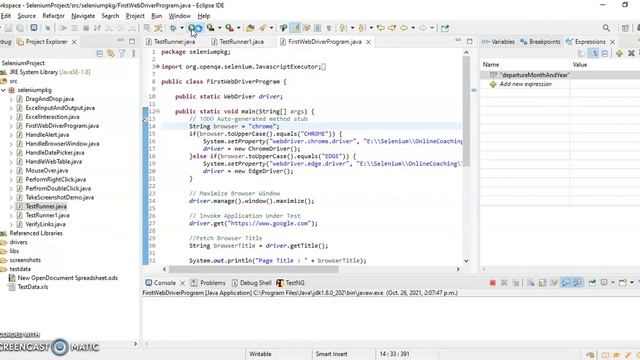
Task: Click editor scroll-down arrow button
Action: click(466, 261)
